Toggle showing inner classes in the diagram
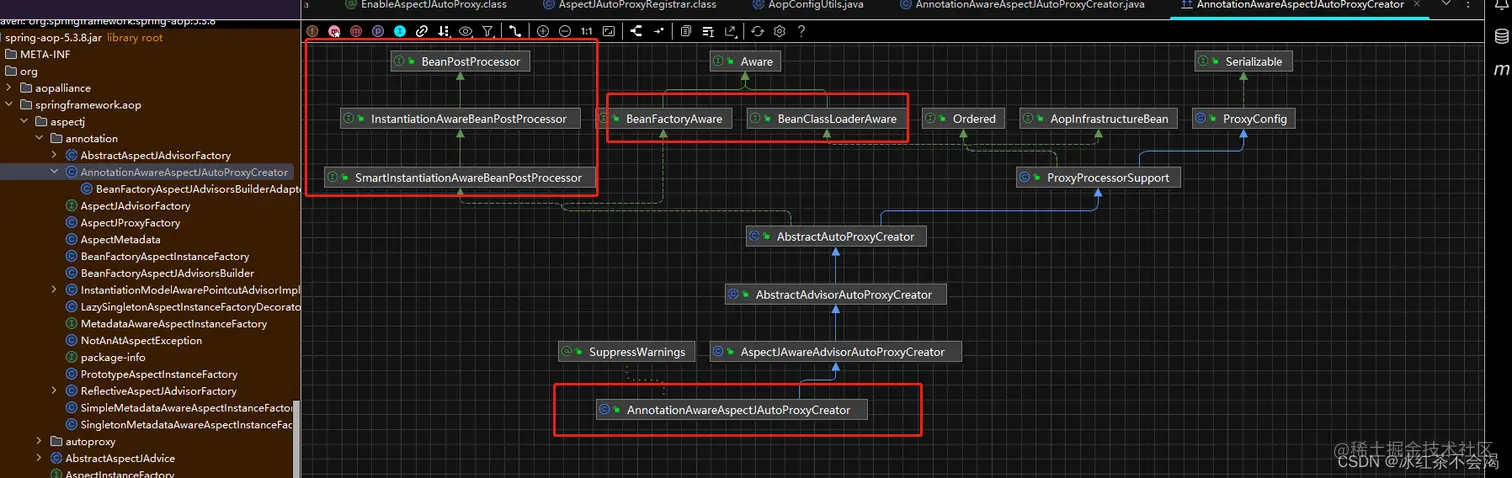 (400, 32)
